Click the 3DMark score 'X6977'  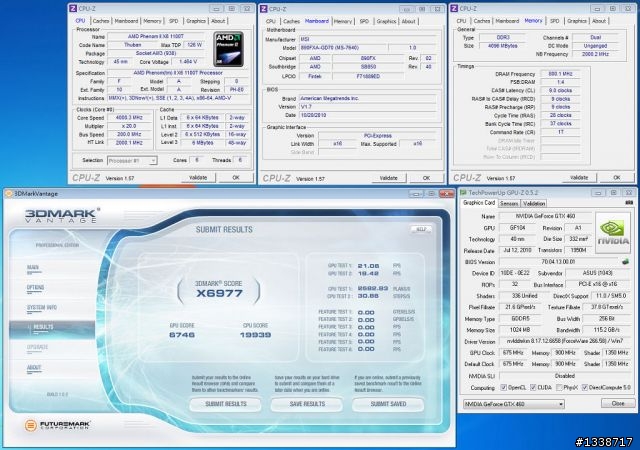219,293
